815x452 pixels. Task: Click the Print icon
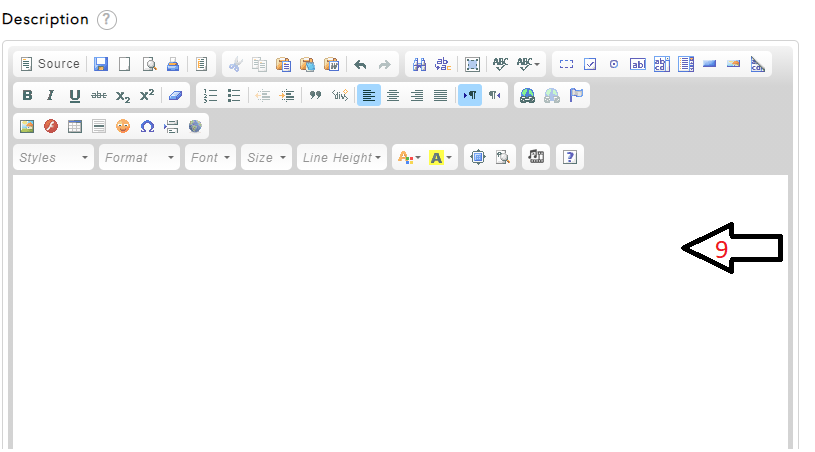(x=173, y=64)
